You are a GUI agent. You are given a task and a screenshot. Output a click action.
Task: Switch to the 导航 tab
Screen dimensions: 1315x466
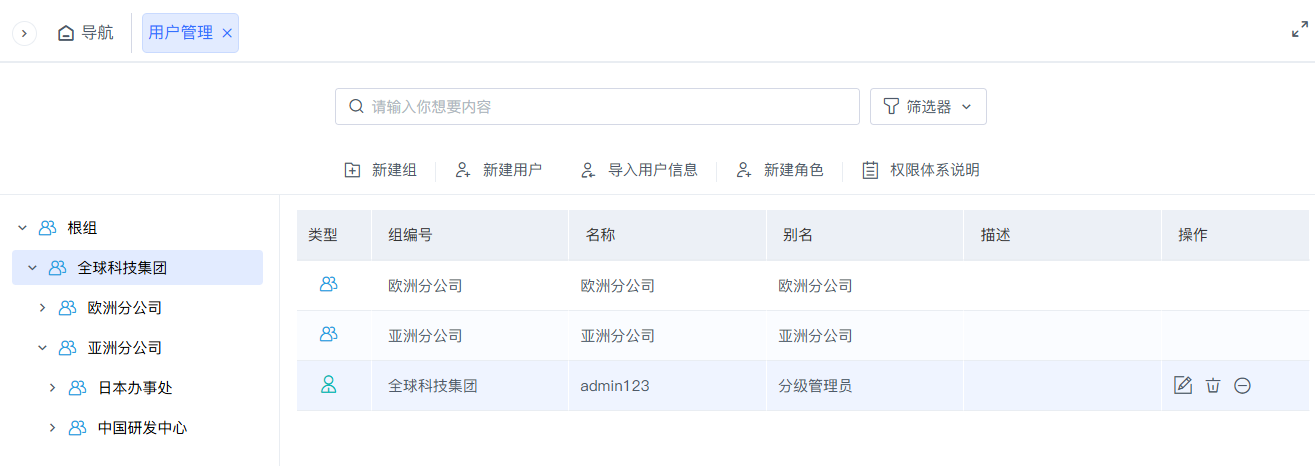(x=86, y=33)
